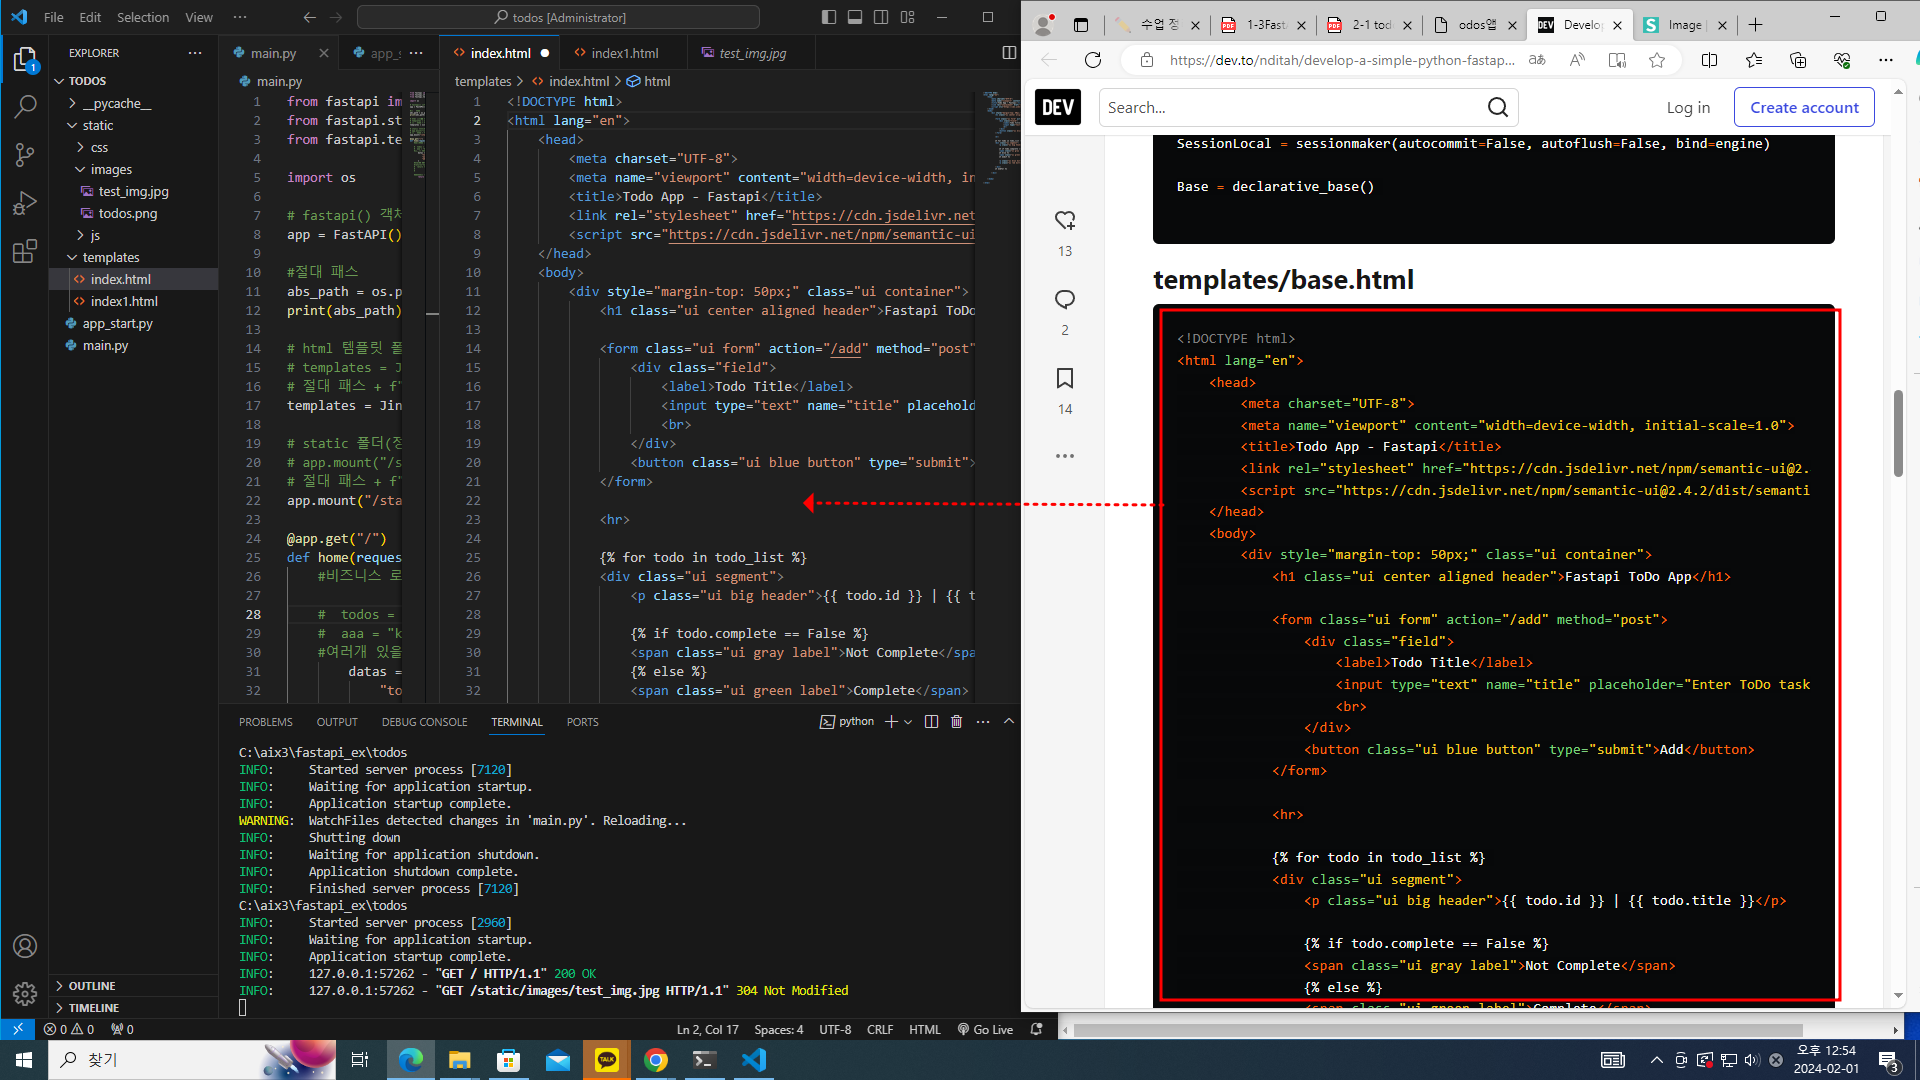Toggle the bottom panel layout button
The width and height of the screenshot is (1920, 1080).
pos(855,17)
